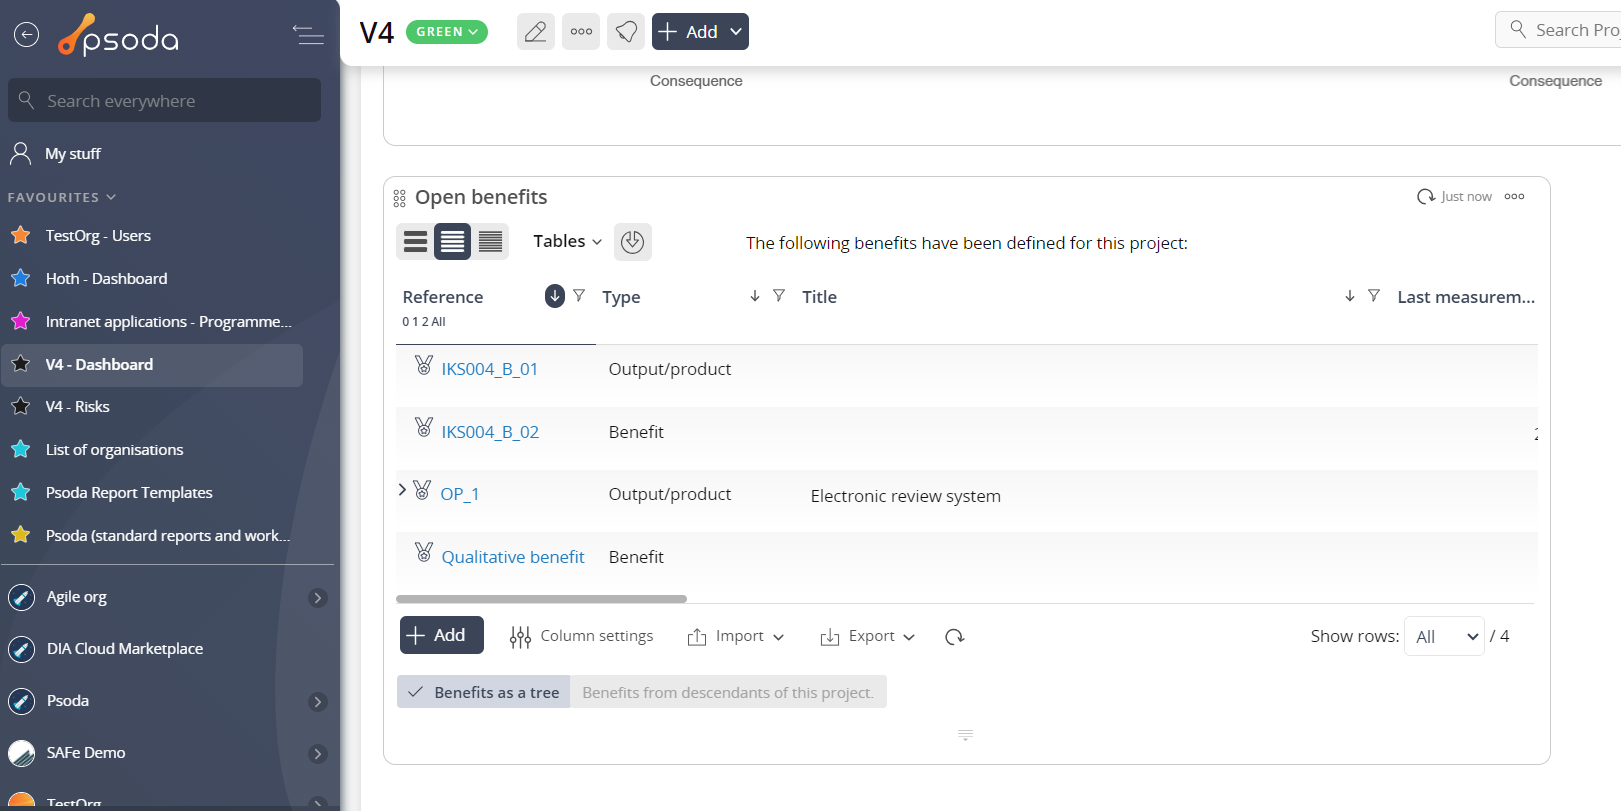Click the refresh table icon beside Export

tap(955, 637)
